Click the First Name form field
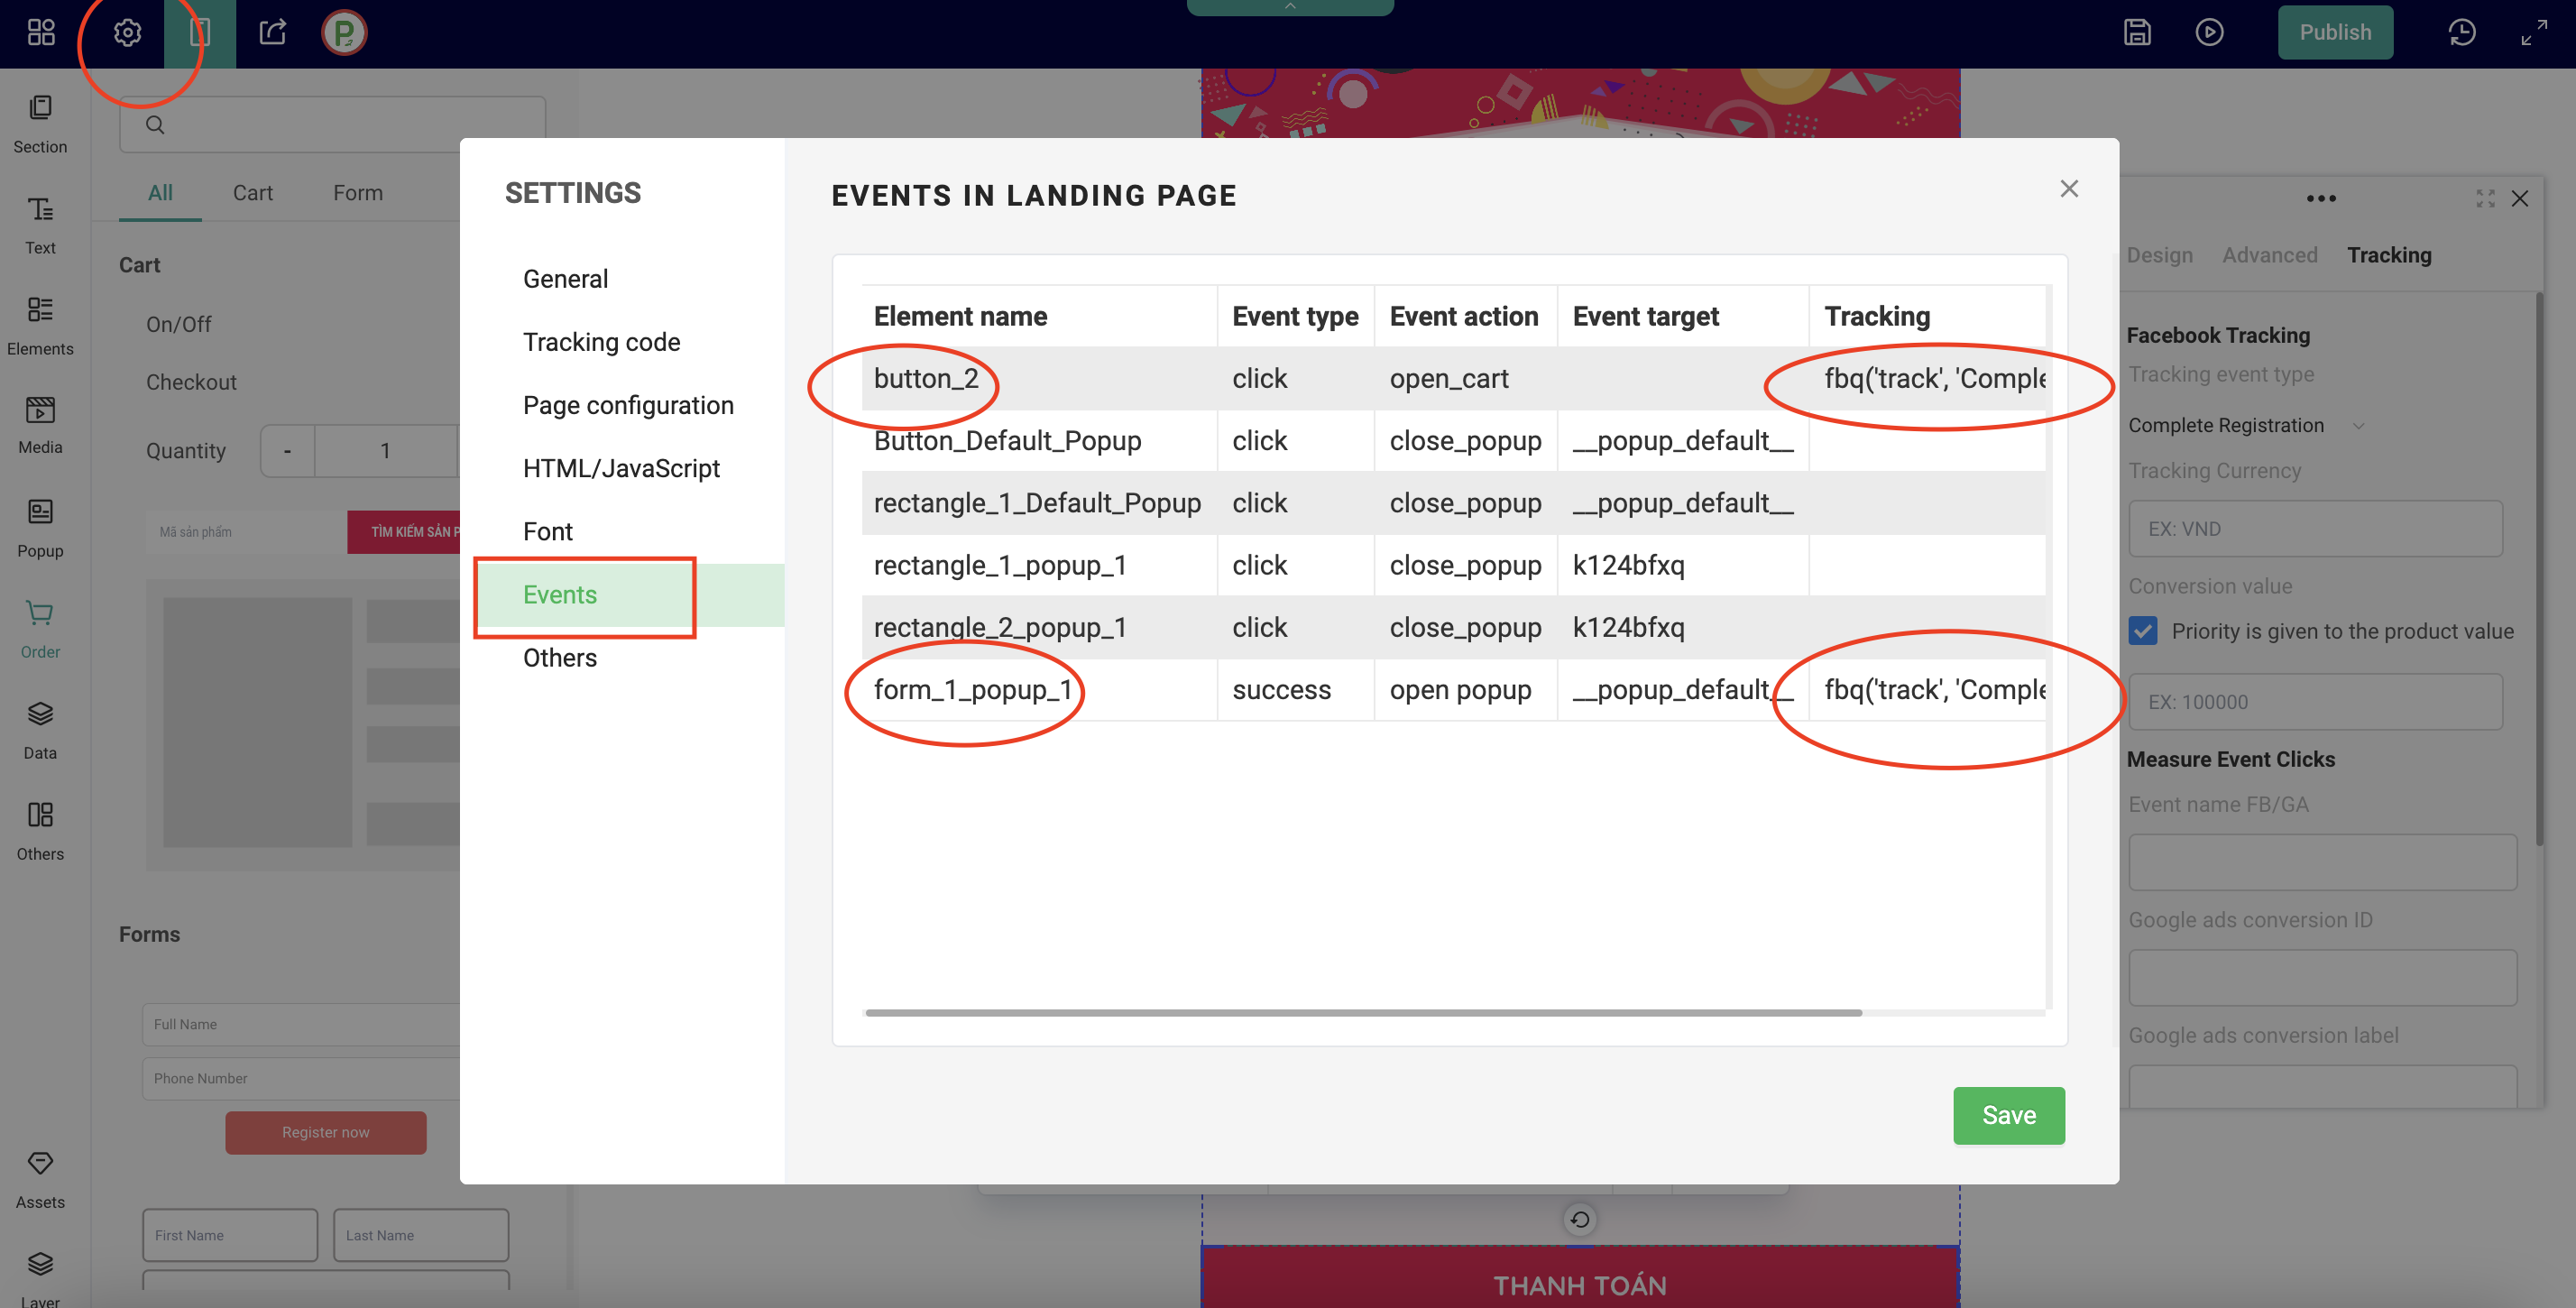The image size is (2576, 1308). [230, 1235]
